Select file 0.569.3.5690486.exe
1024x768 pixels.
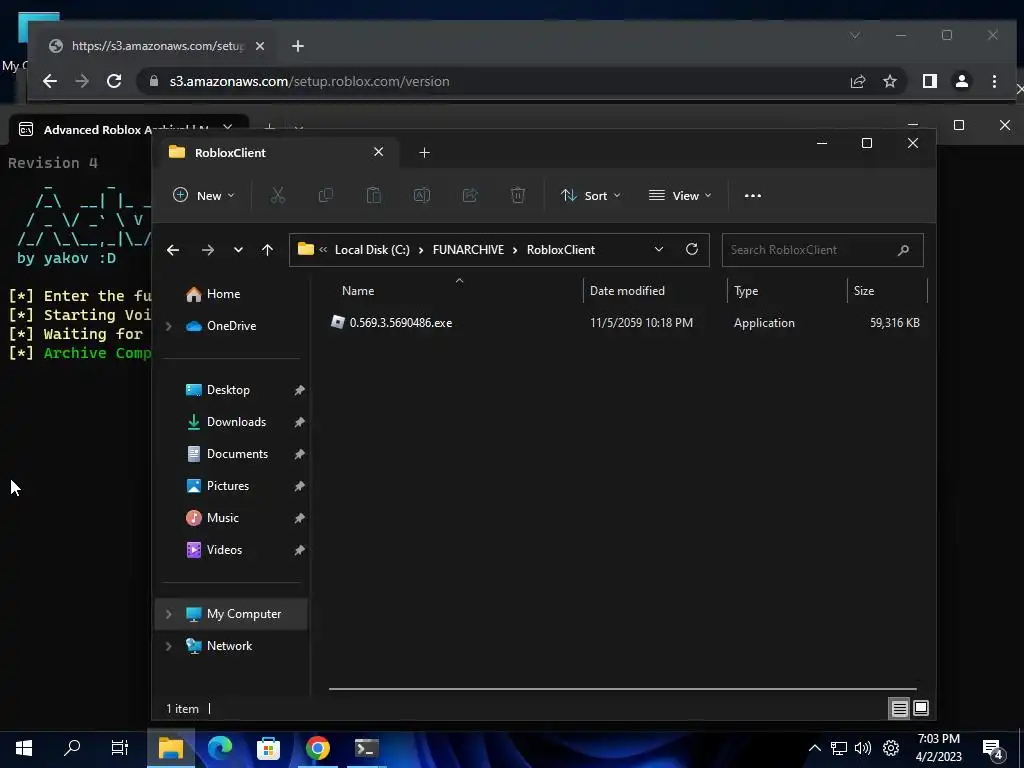[x=400, y=323]
